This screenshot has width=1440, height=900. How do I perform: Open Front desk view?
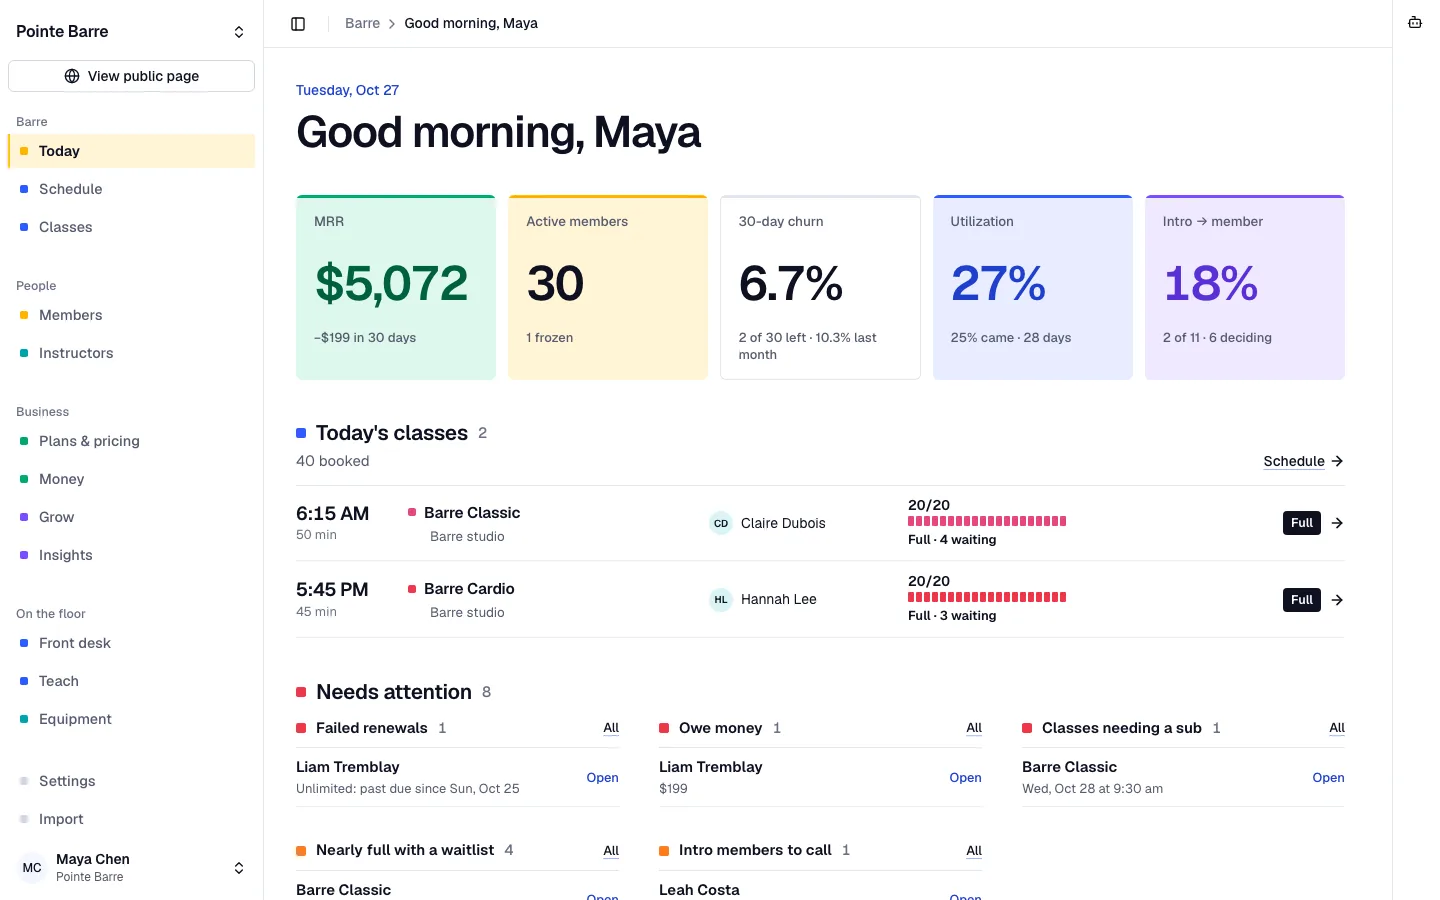point(131,643)
